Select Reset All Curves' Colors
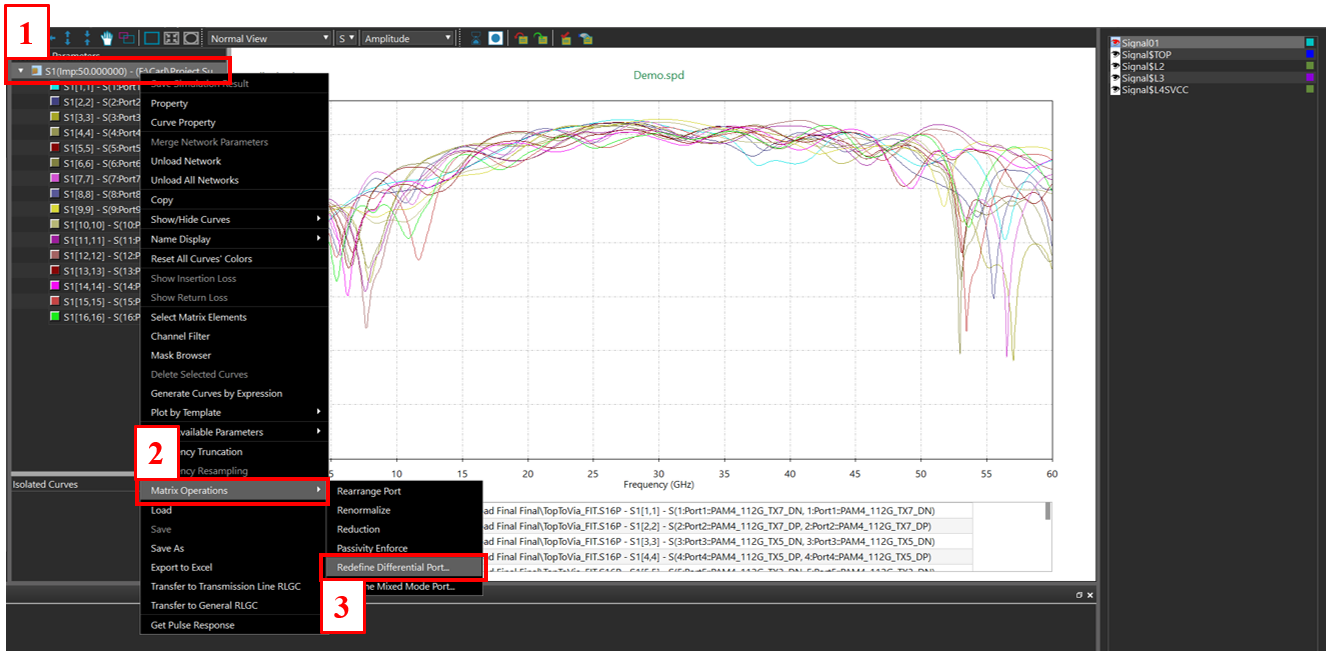This screenshot has height=654, width=1329. tap(234, 258)
